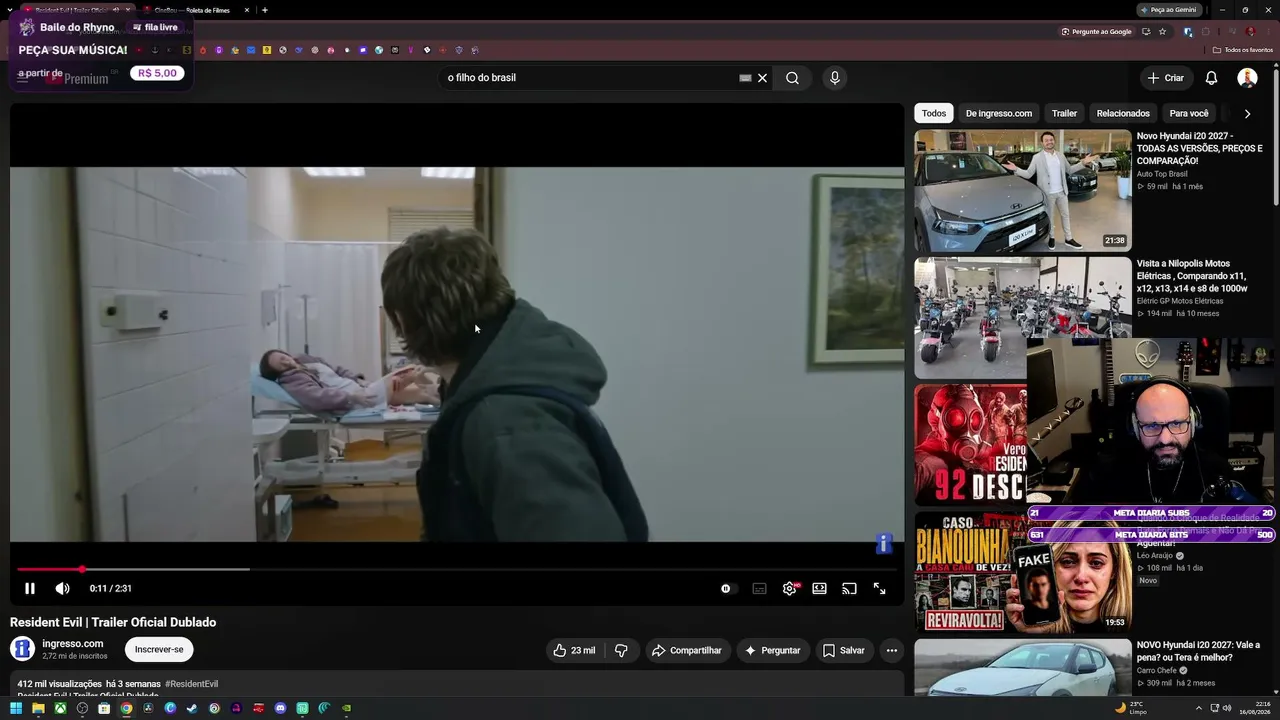Open the Novo Hyundai i20 2027 versões video title
1280x720 pixels.
[x=1200, y=148]
